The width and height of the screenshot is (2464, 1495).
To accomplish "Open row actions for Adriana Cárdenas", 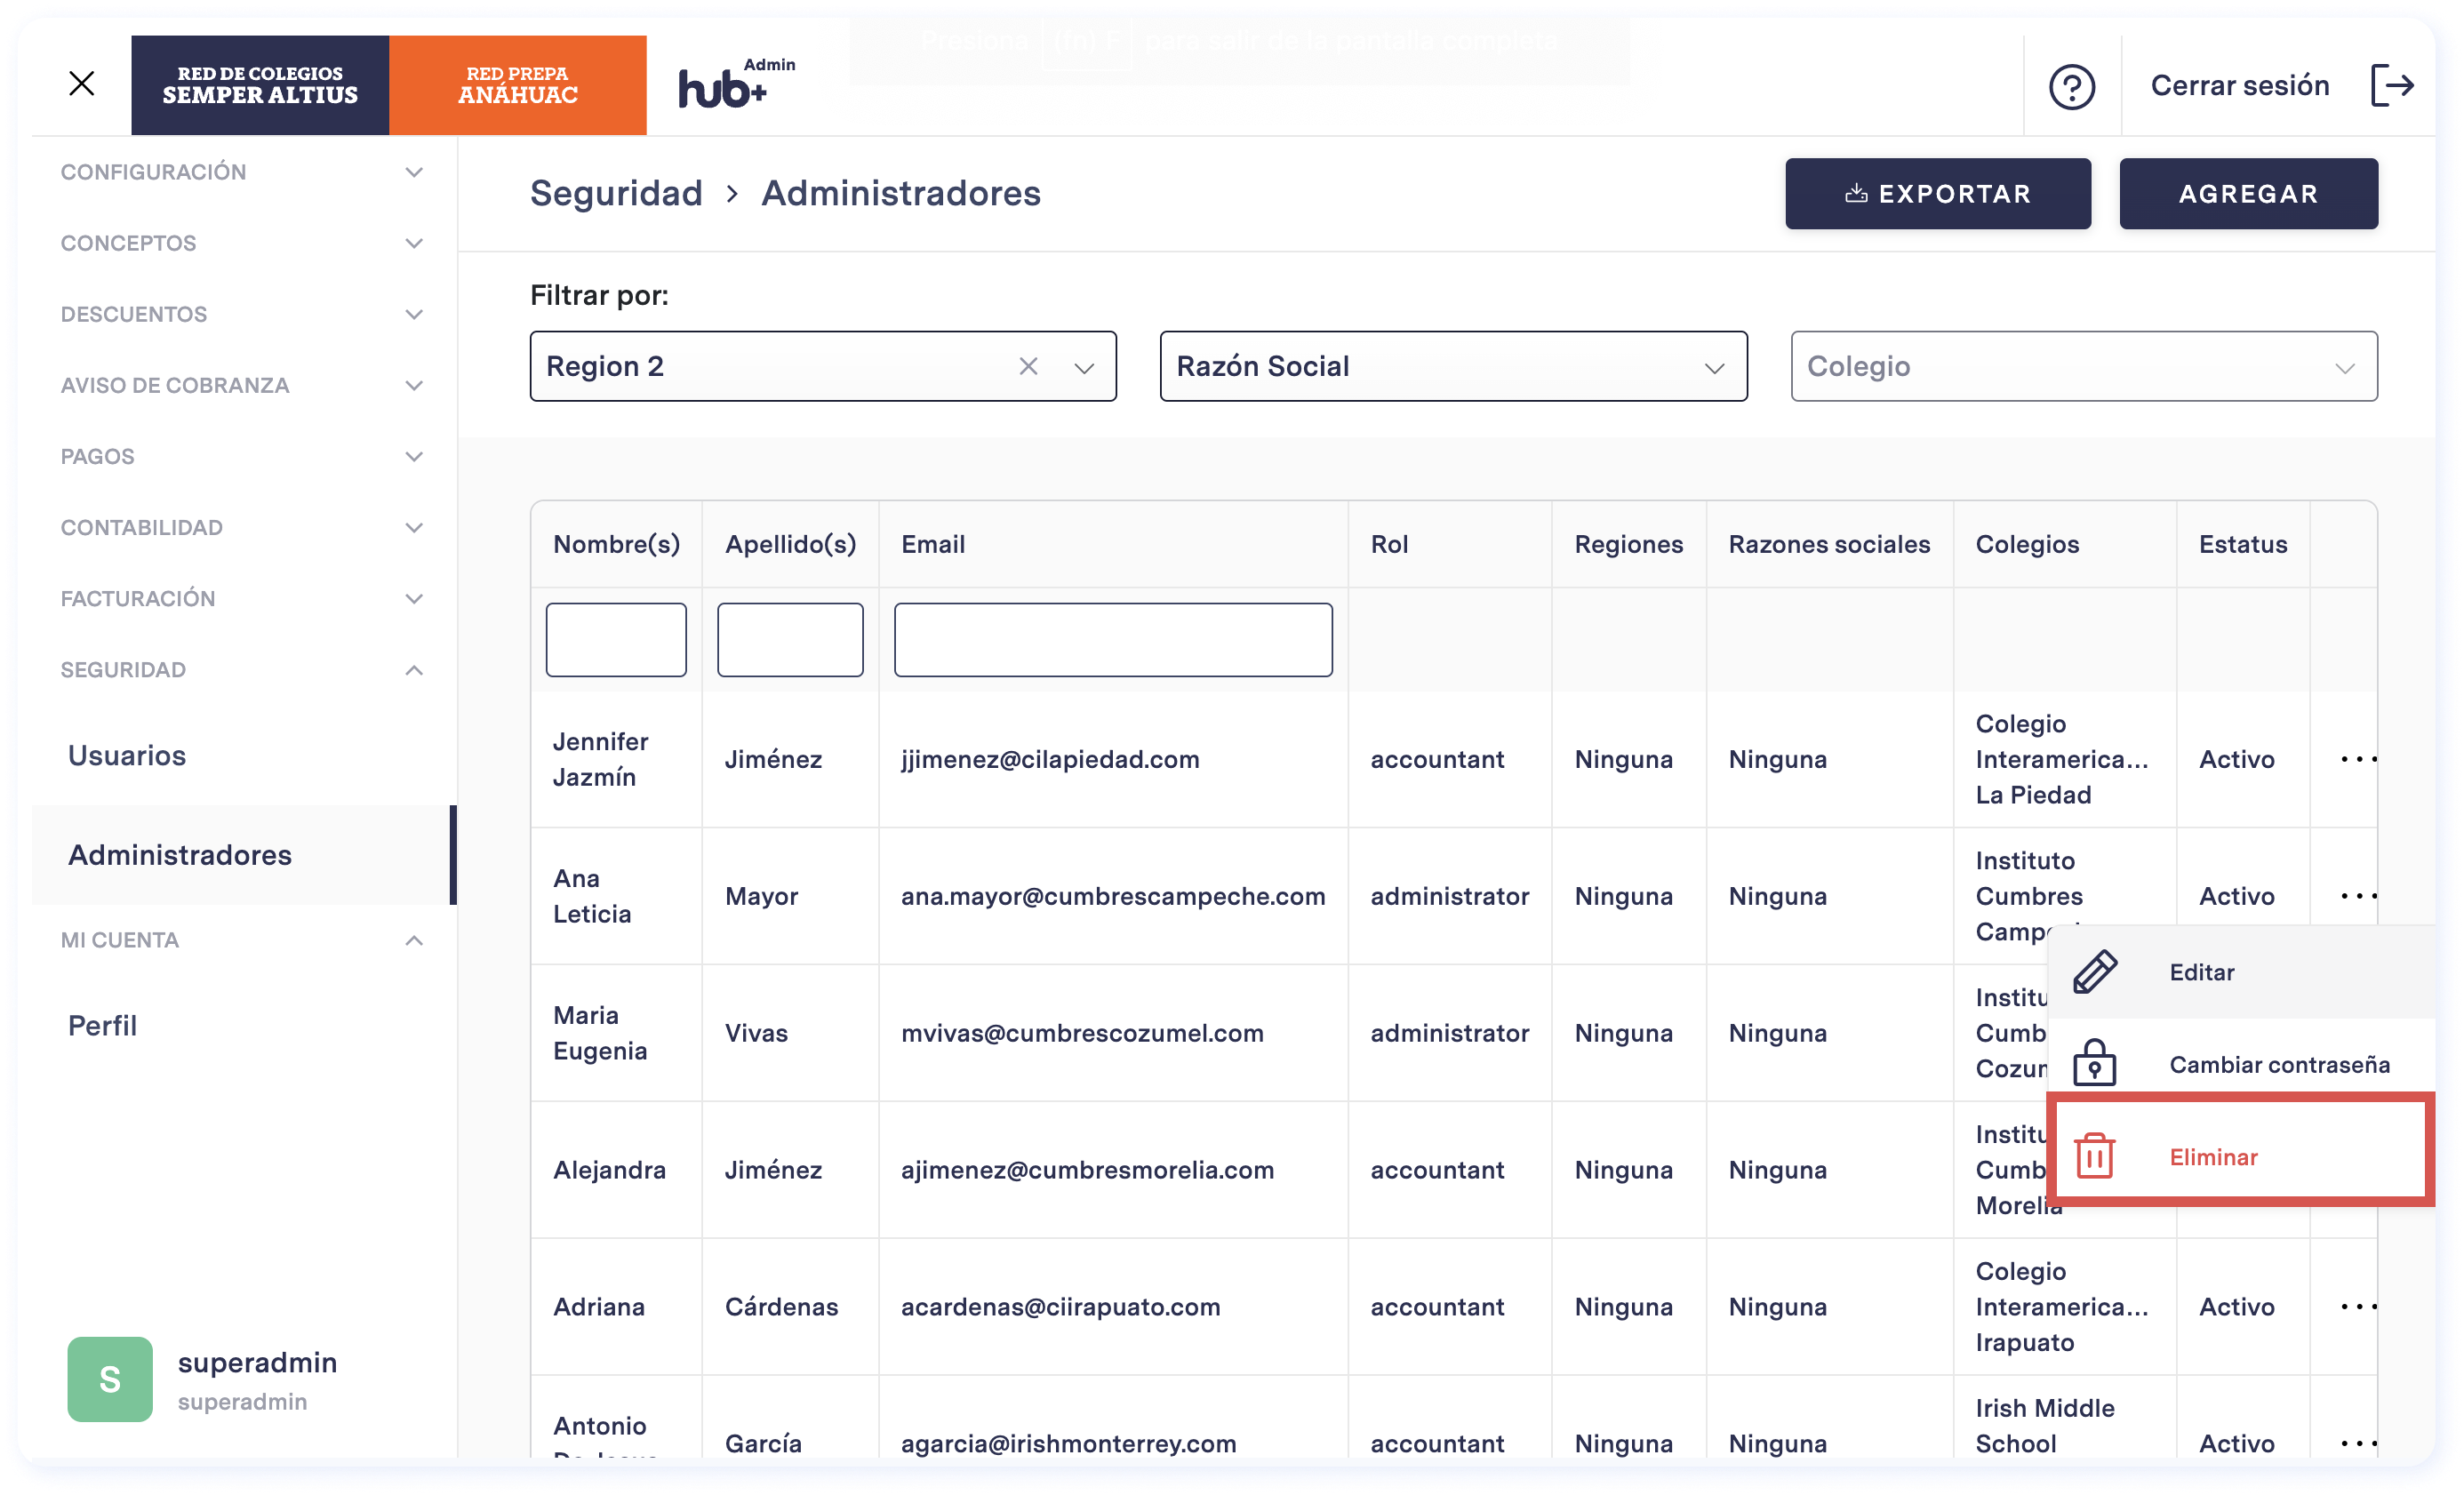I will pos(2358,1306).
